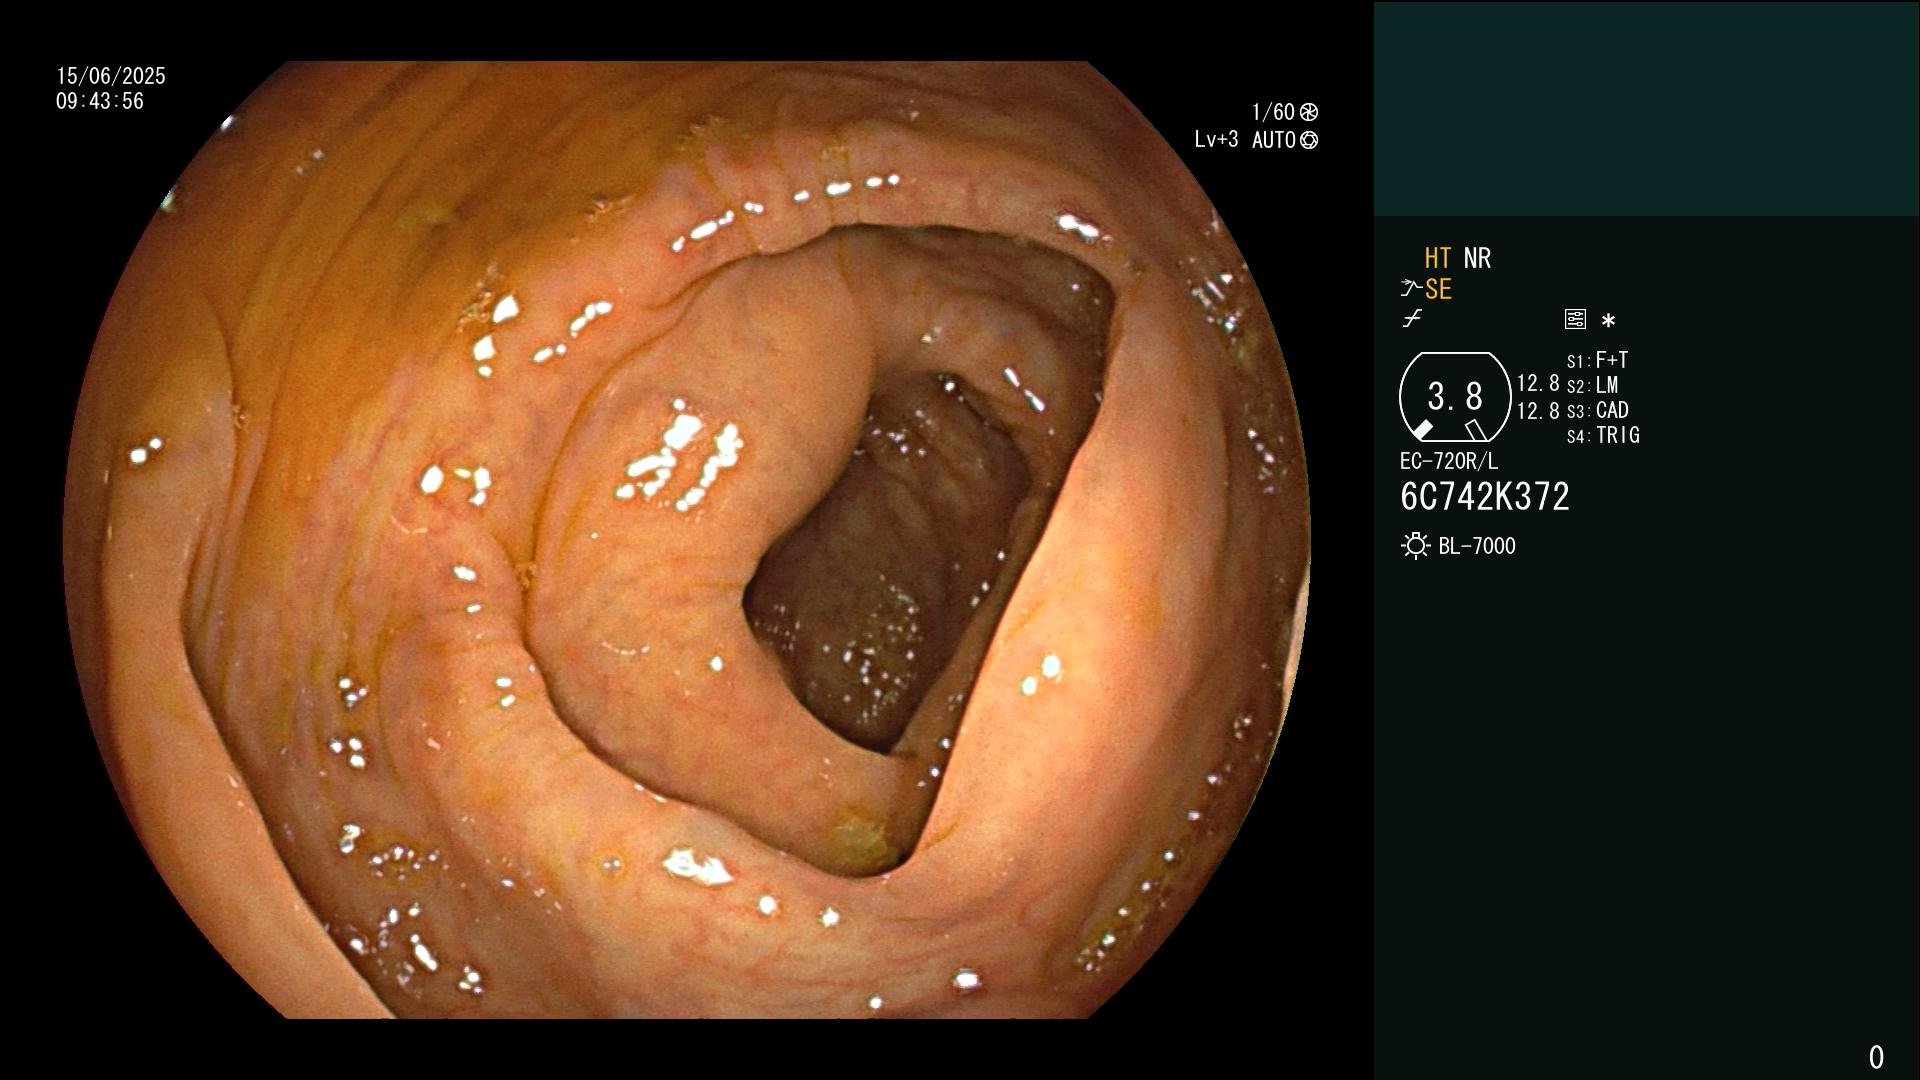Click the scope tip diagram showing 3.8
The width and height of the screenshot is (1920, 1080).
[1455, 397]
